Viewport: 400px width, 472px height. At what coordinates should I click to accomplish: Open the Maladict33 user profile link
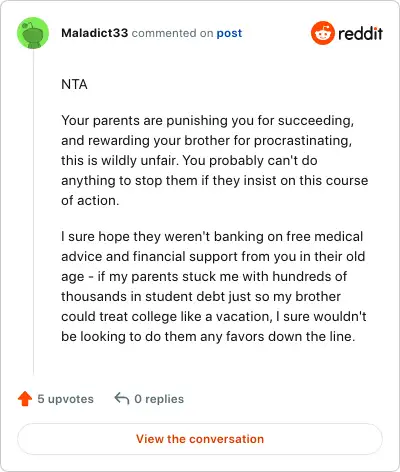pos(95,33)
